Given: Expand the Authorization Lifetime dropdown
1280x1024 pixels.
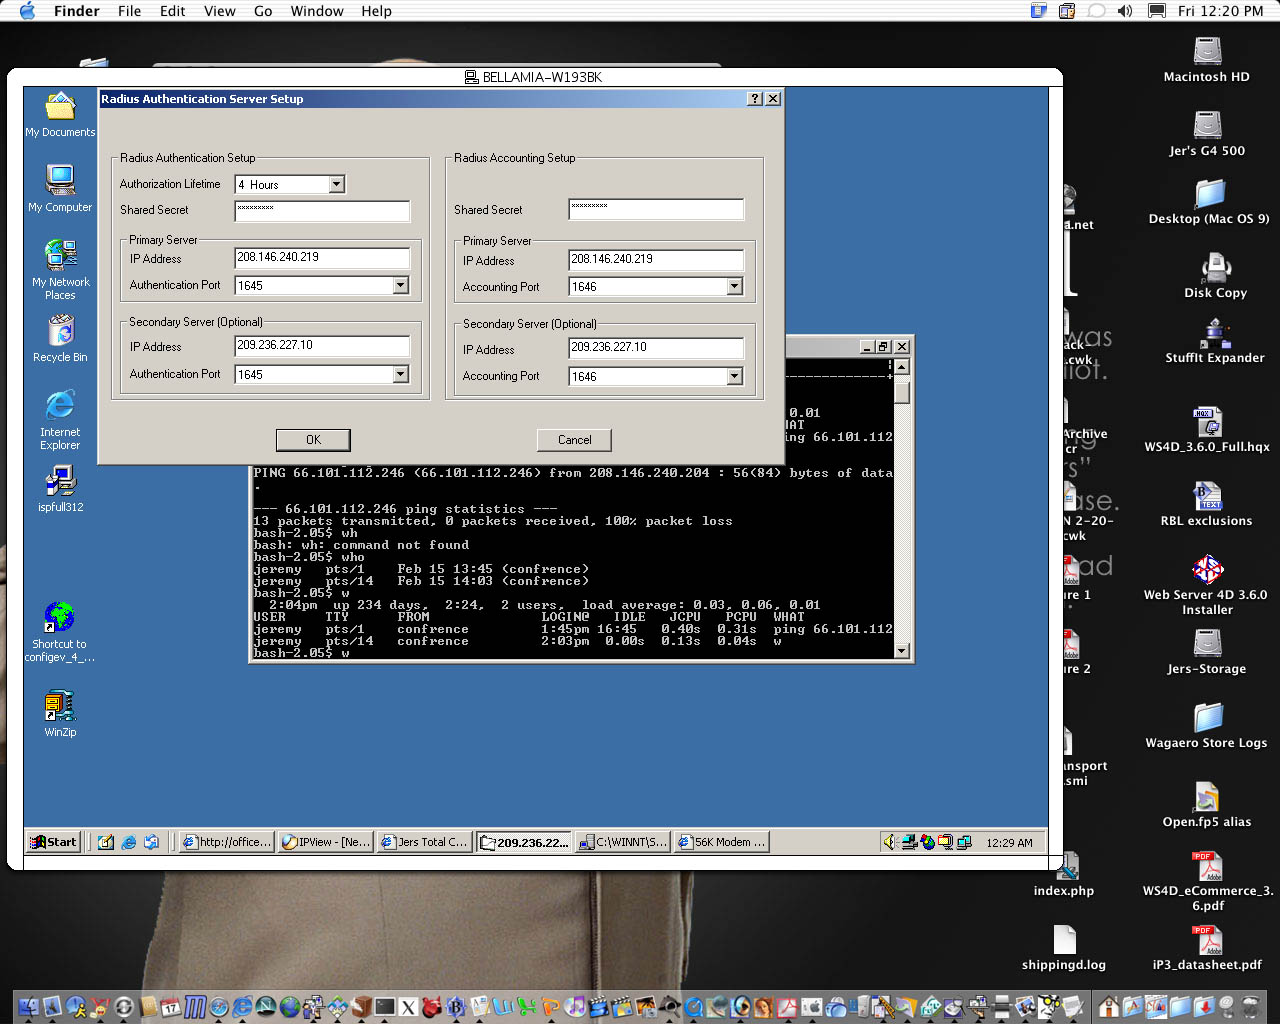Looking at the screenshot, I should click(336, 184).
